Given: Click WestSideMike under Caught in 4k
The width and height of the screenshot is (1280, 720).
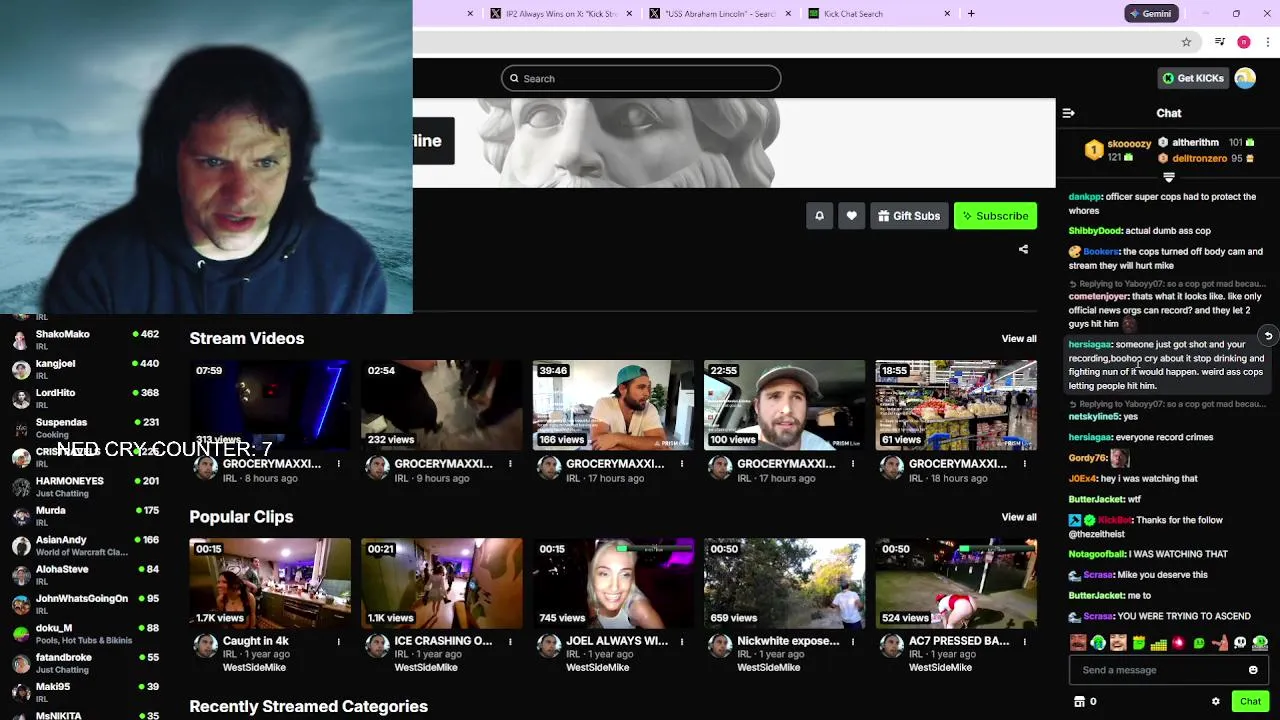Looking at the screenshot, I should (254, 667).
